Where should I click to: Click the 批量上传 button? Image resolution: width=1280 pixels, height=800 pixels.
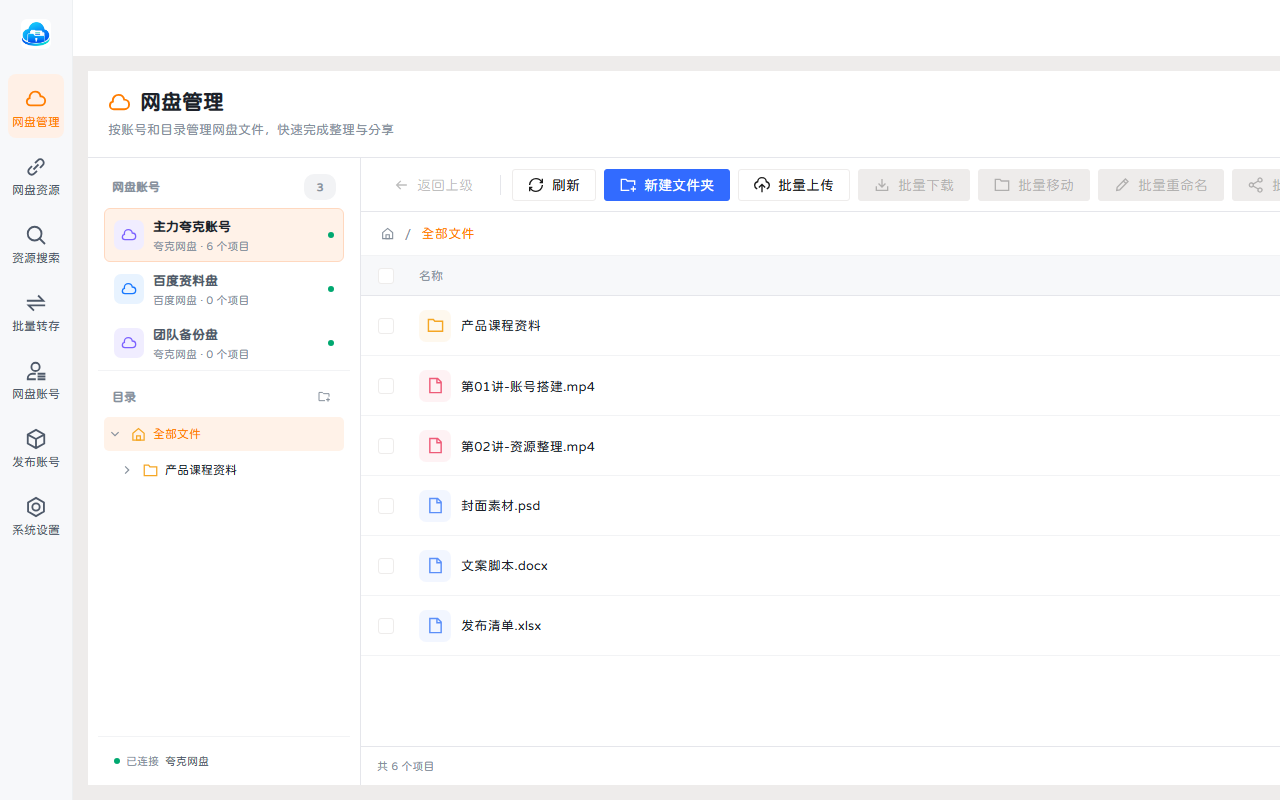pyautogui.click(x=794, y=185)
